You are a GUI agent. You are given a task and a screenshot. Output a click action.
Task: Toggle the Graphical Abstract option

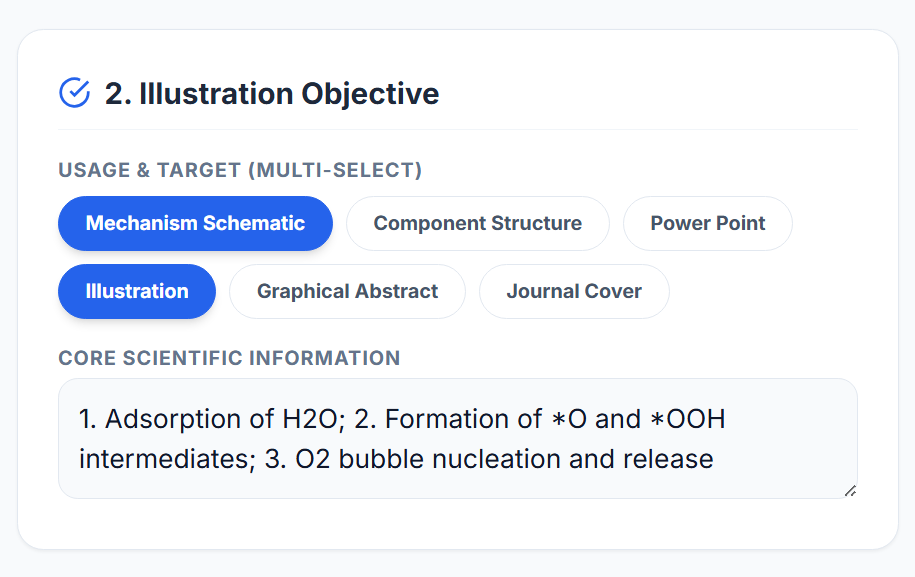tap(347, 291)
